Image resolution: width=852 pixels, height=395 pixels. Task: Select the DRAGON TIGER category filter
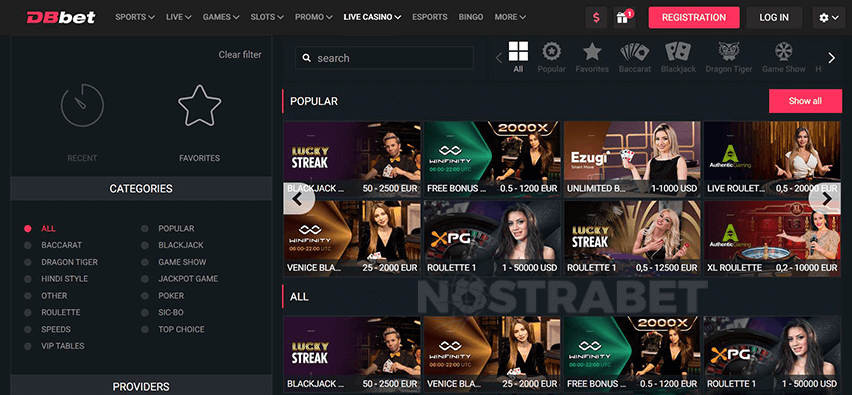tap(69, 262)
